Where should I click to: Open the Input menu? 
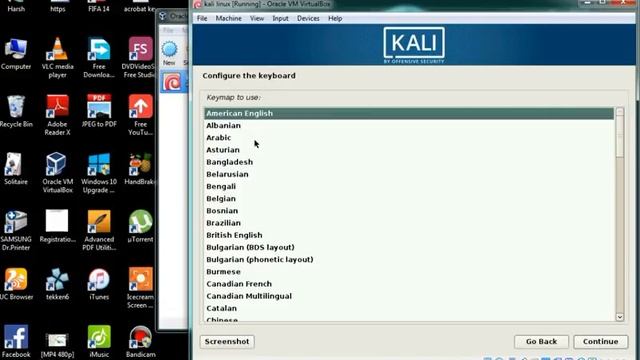[280, 18]
